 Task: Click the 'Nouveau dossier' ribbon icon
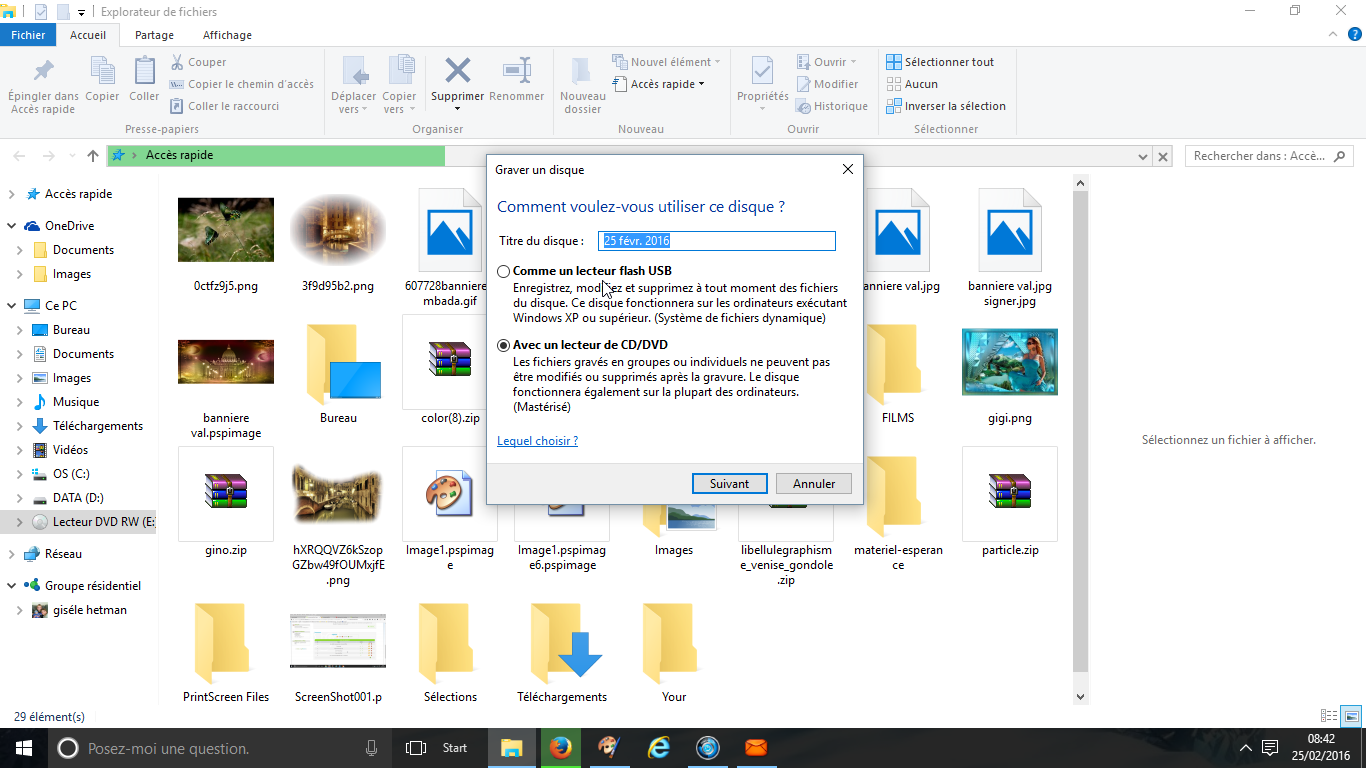(583, 72)
